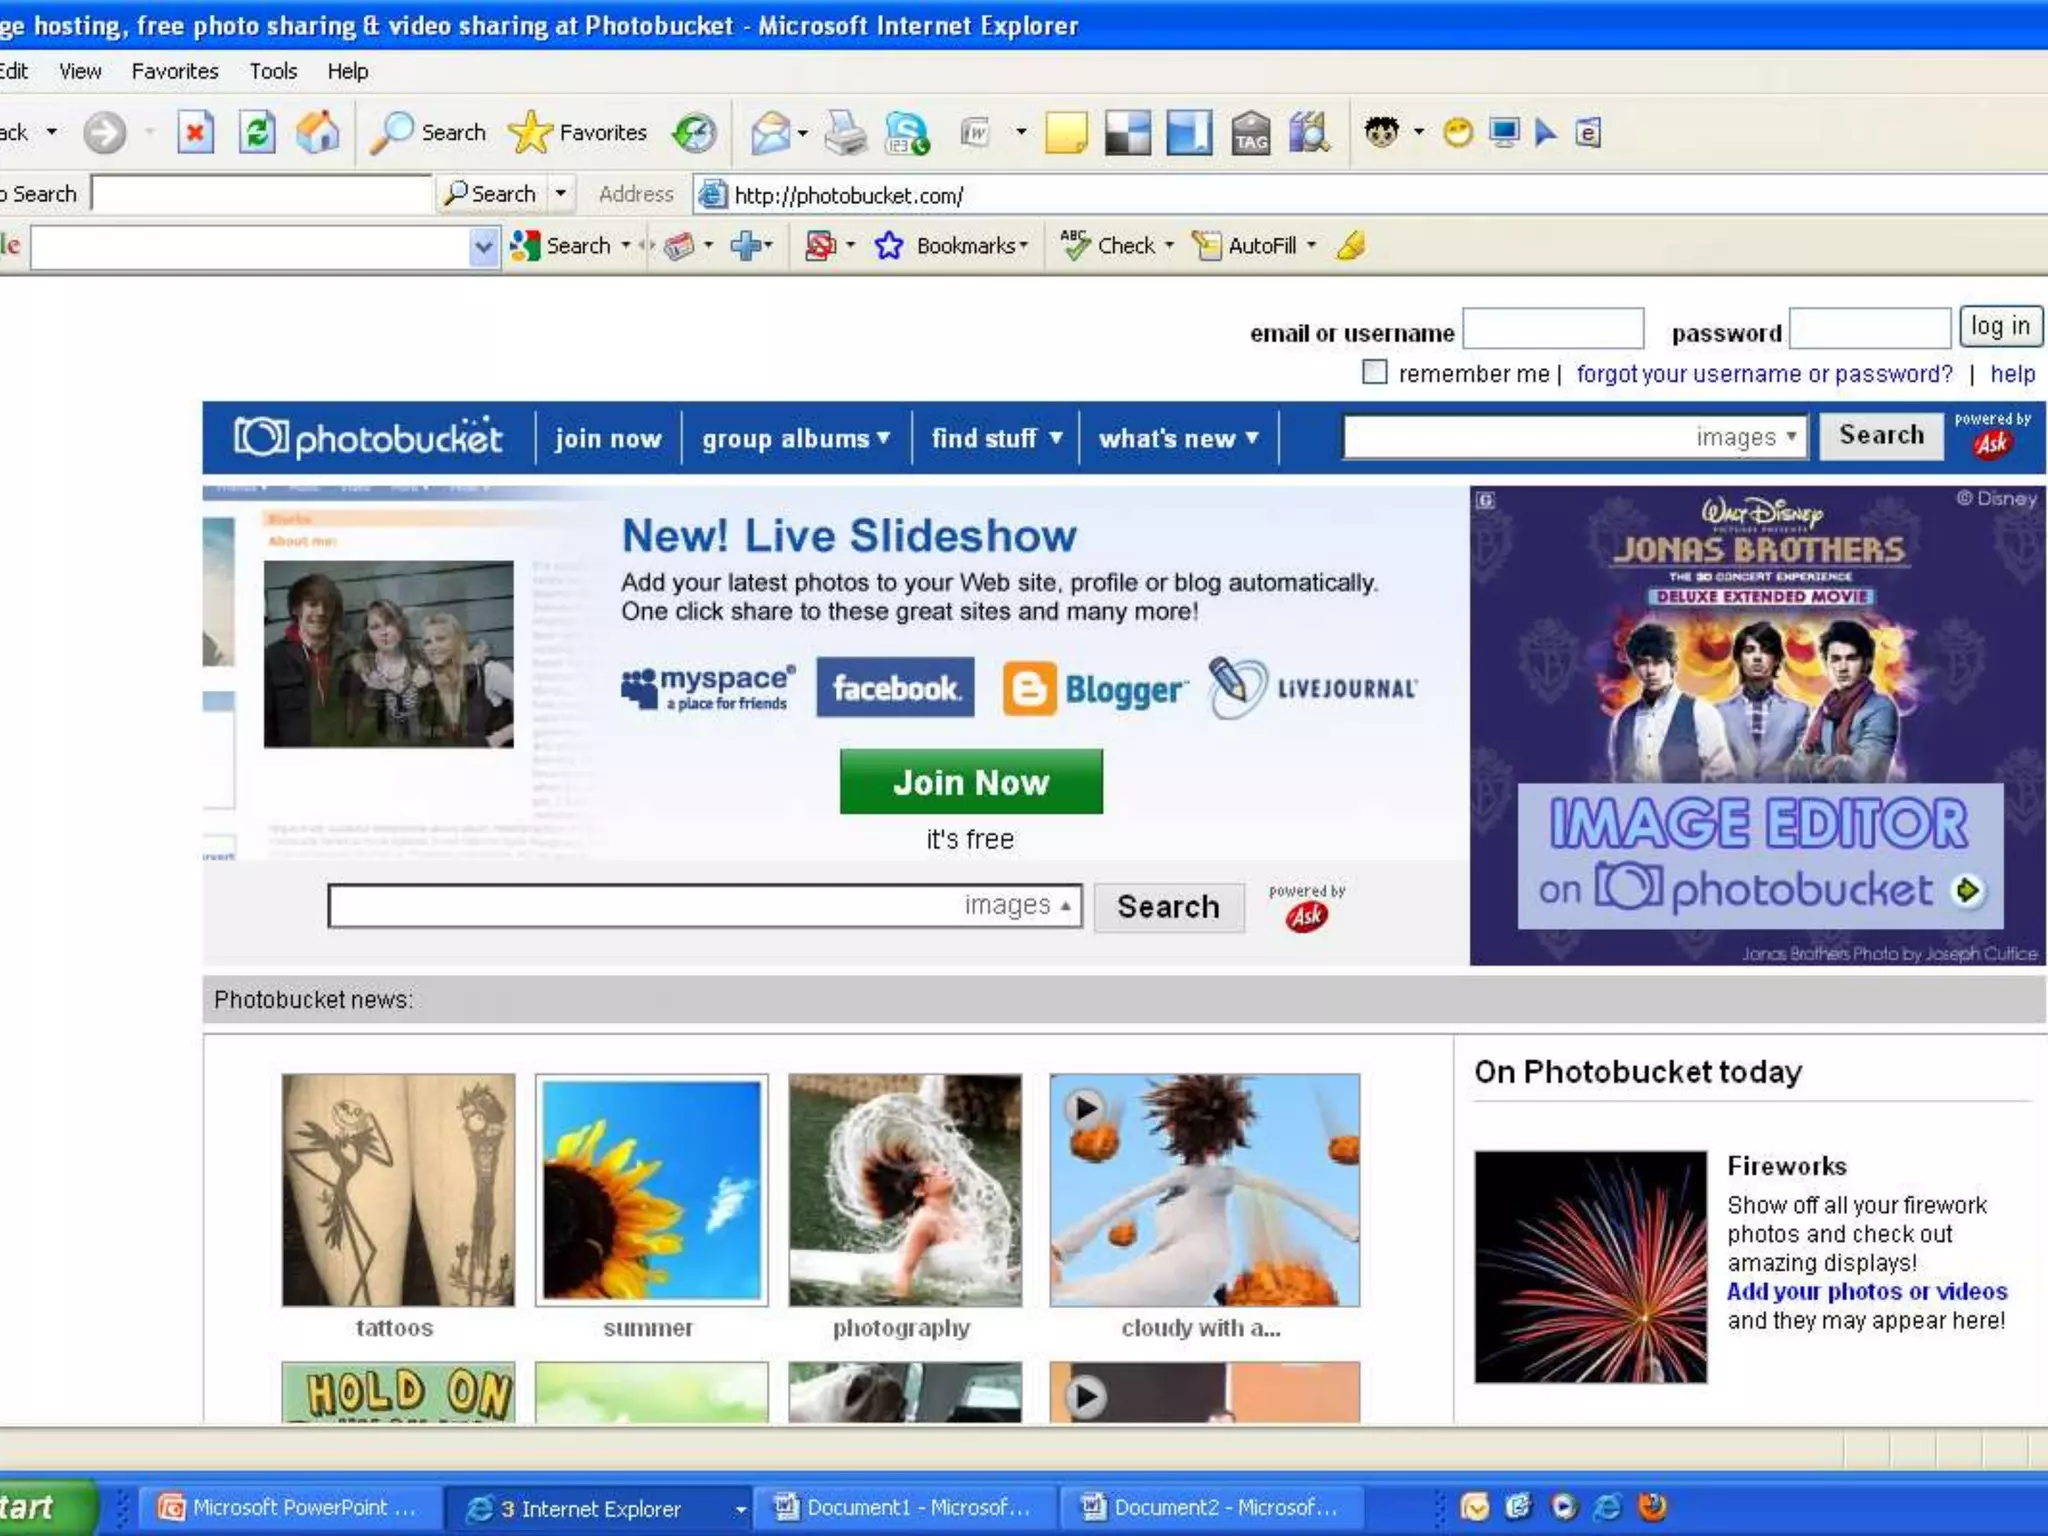Open the Check spelling dropdown arrow
Image resolution: width=2048 pixels, height=1536 pixels.
click(x=1169, y=245)
